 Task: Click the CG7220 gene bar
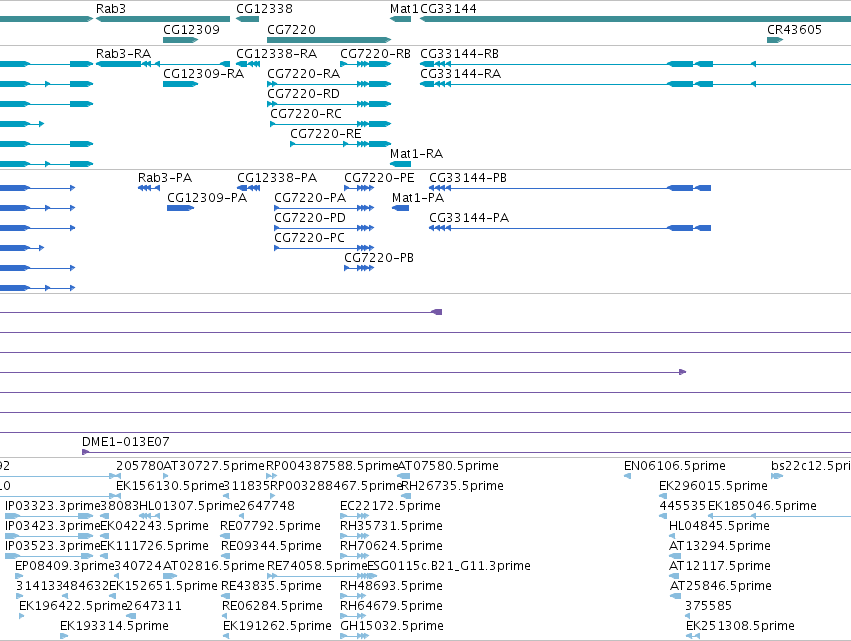point(329,40)
